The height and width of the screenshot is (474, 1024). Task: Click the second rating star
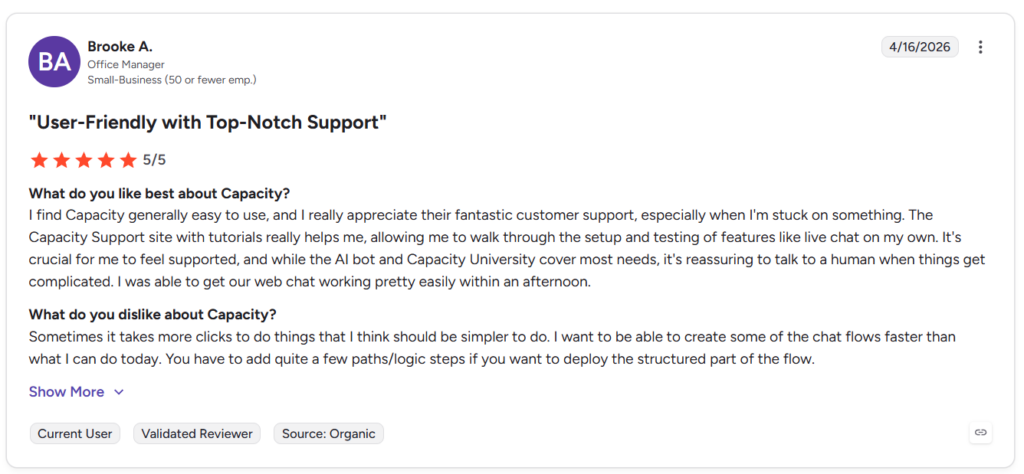61,160
